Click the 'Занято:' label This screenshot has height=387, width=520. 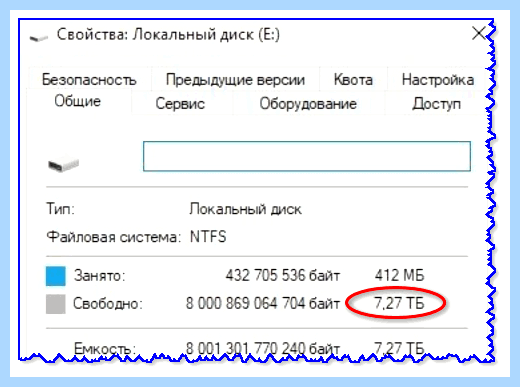[99, 276]
